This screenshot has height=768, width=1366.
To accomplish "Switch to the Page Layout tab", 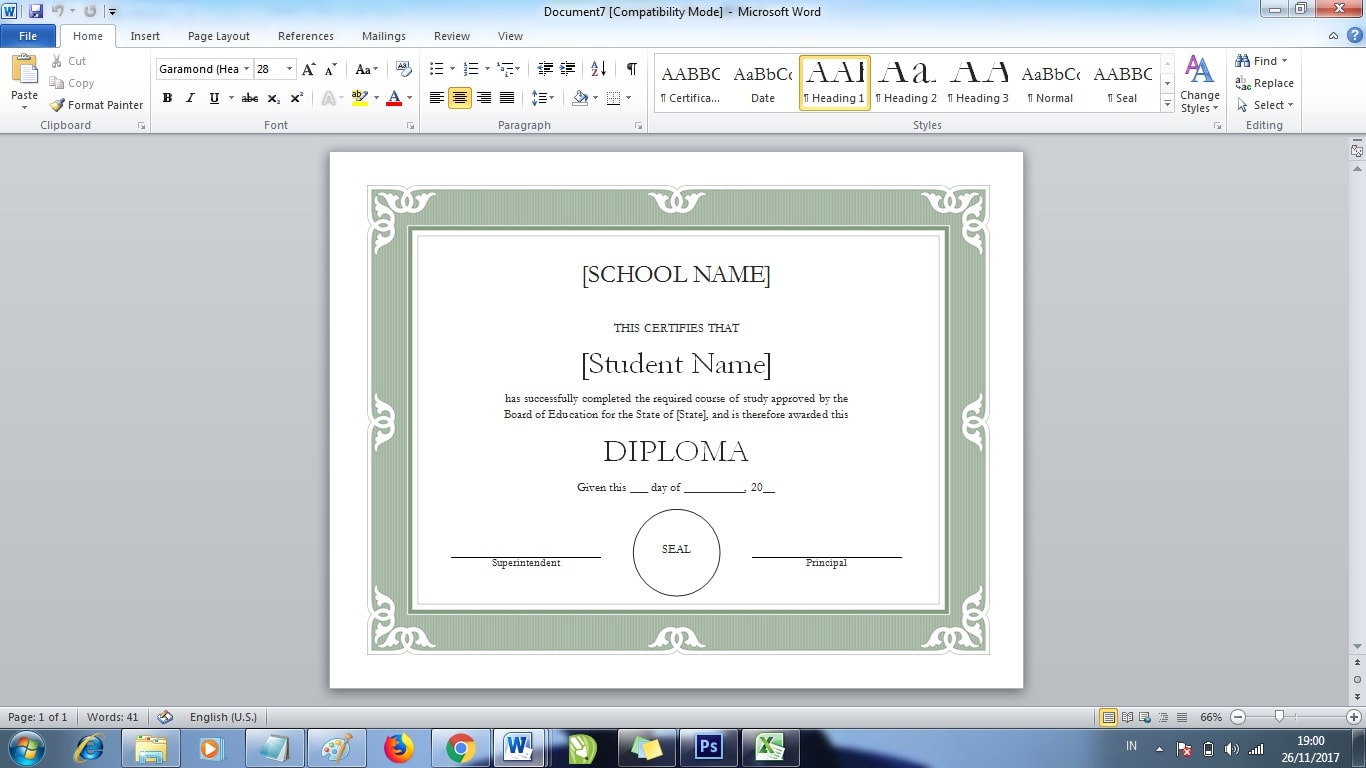I will click(x=219, y=36).
